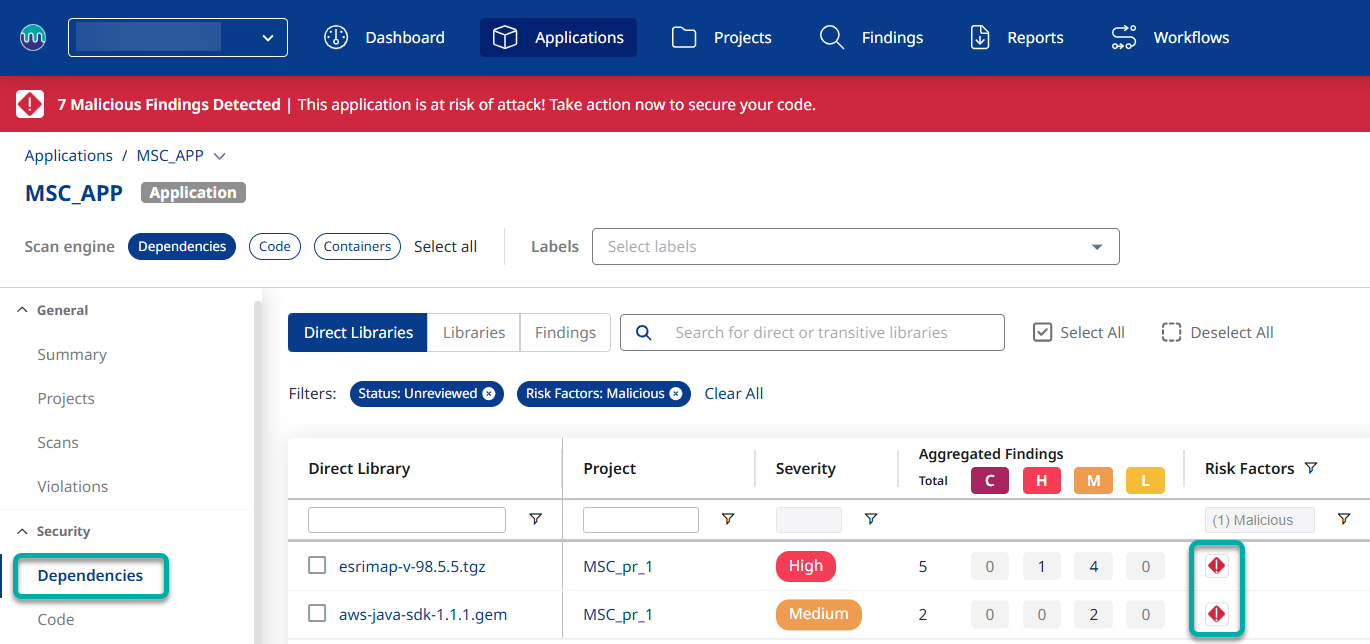Toggle the Containers scan engine chip

click(x=357, y=247)
